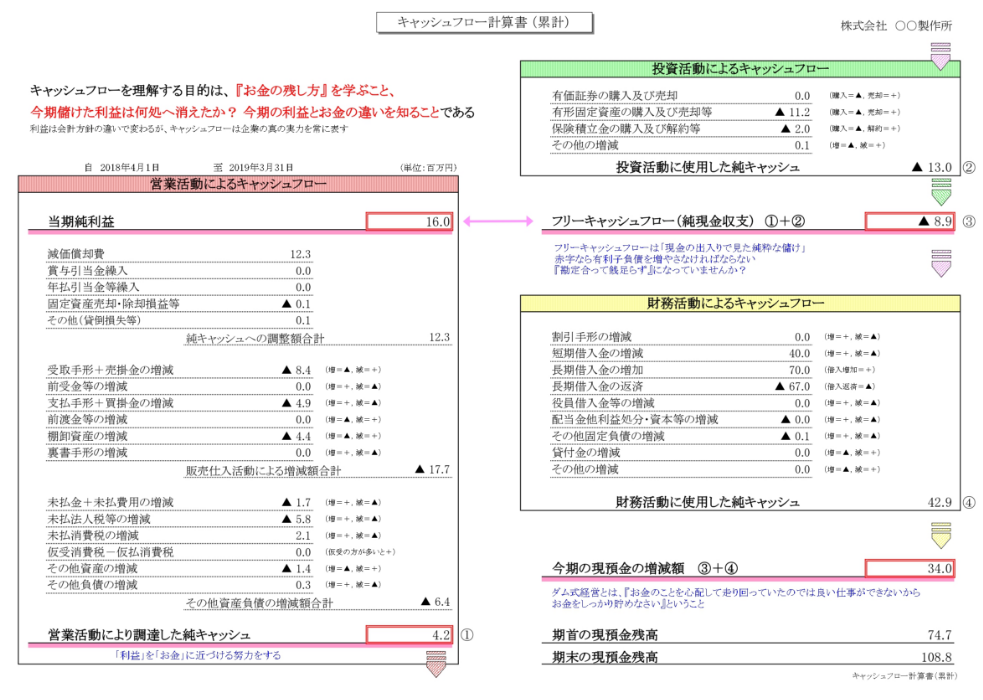Image resolution: width=983 pixels, height=700 pixels.
Task: Select the その他負債の増減 row label
Action: point(93,585)
